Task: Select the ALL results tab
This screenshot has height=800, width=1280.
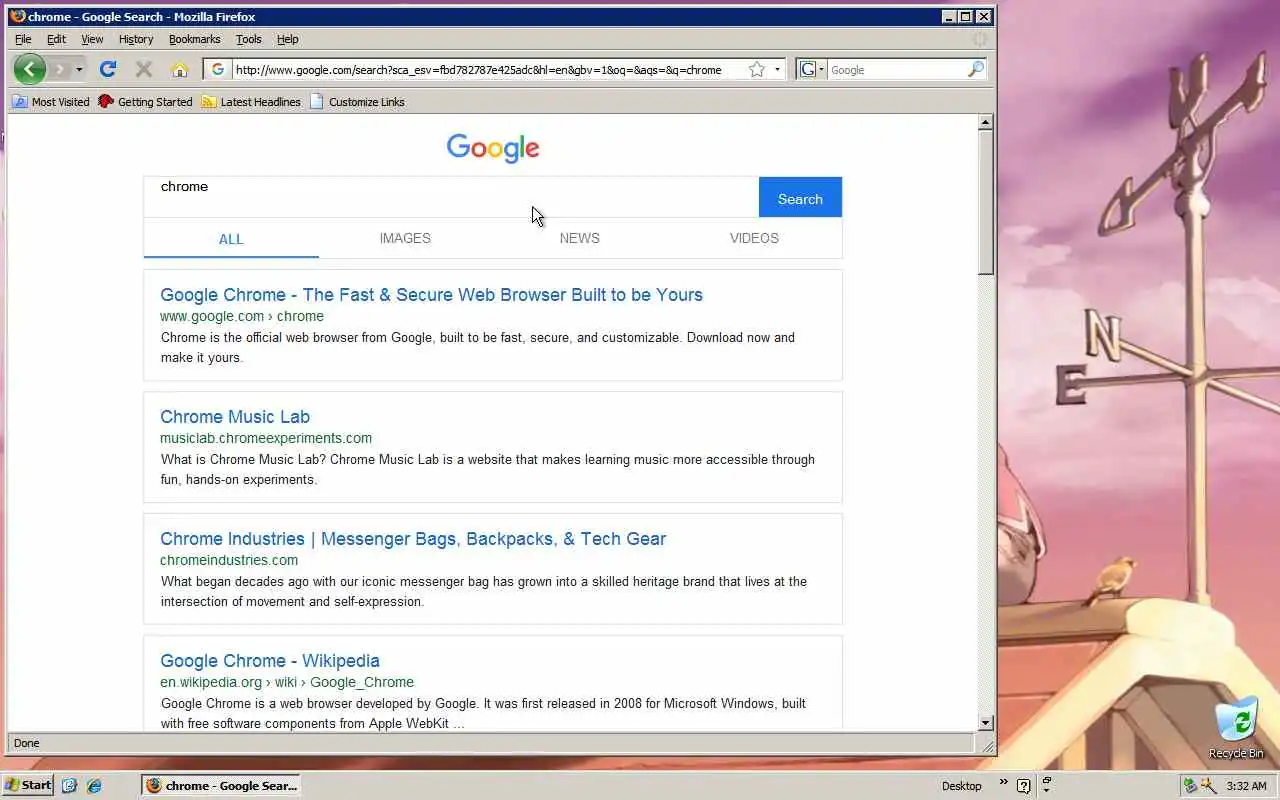Action: click(231, 239)
